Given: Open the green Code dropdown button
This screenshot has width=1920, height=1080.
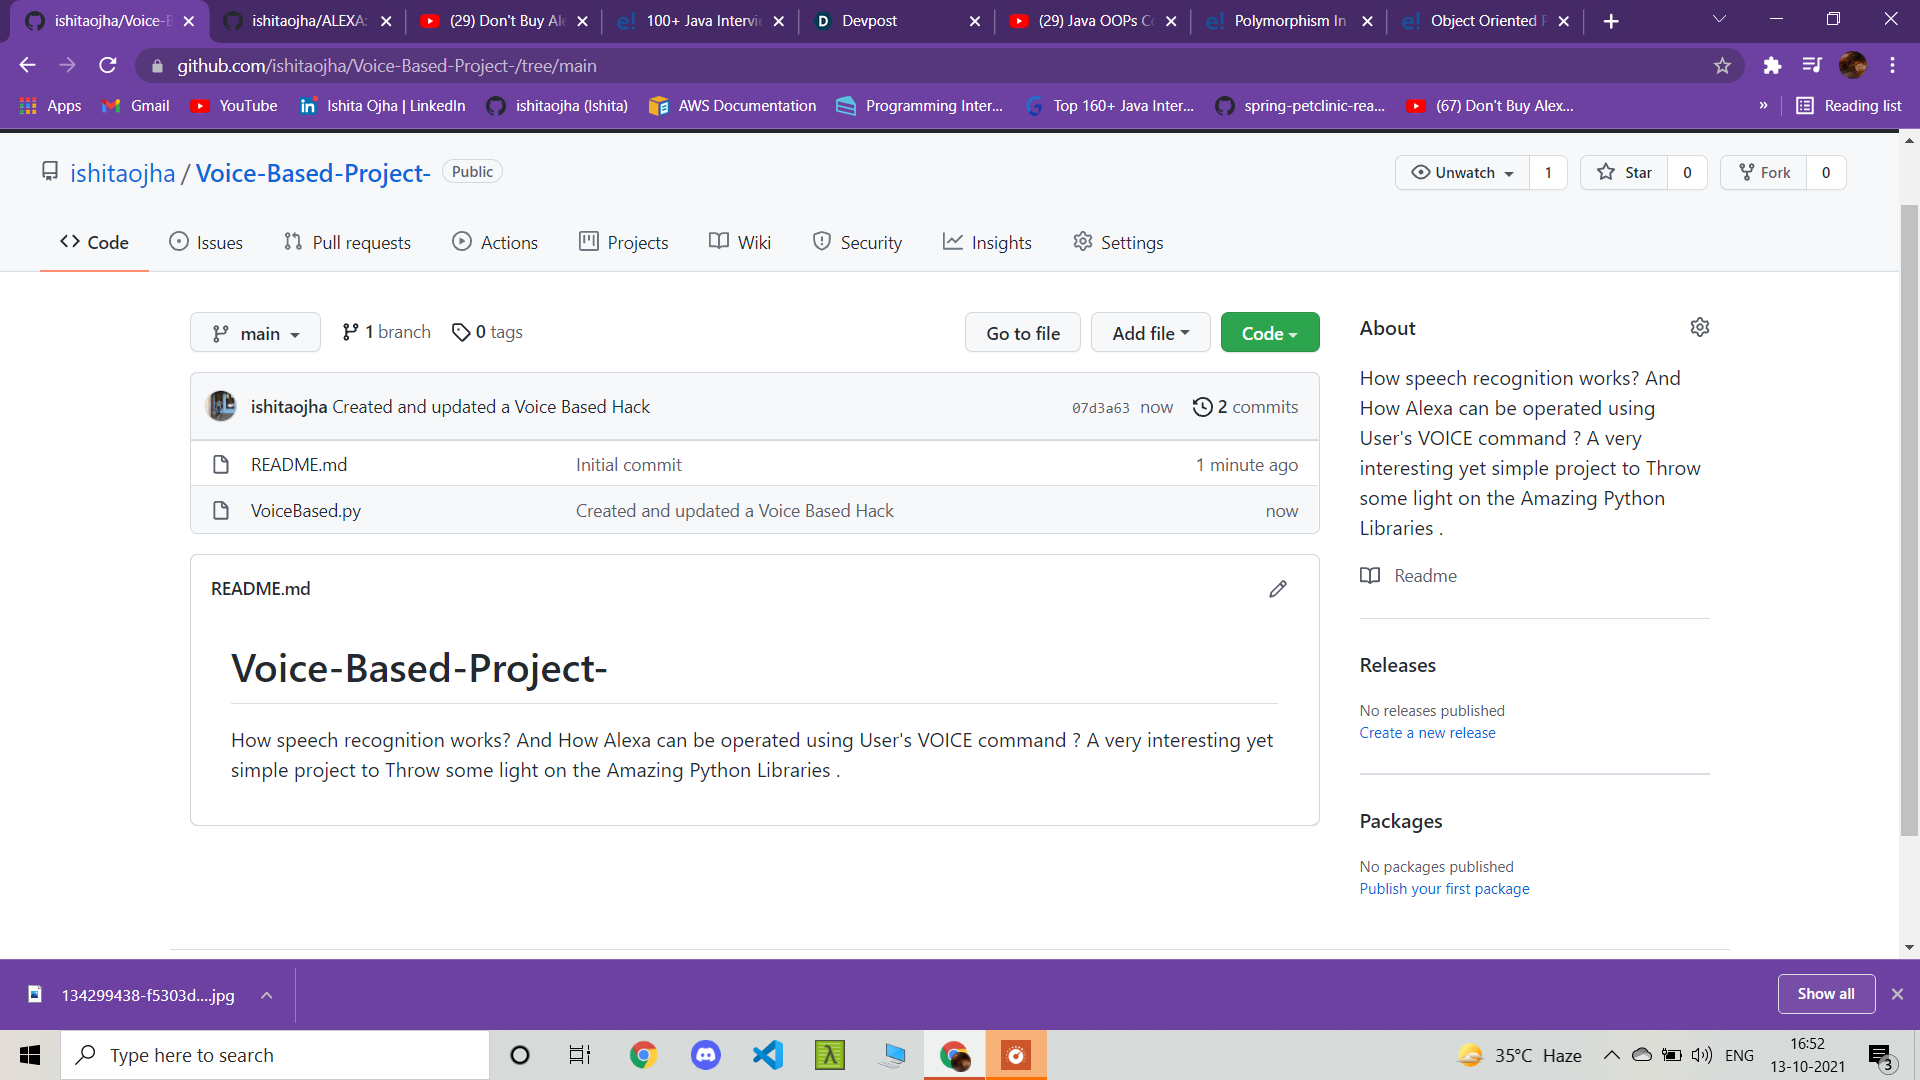Looking at the screenshot, I should pos(1269,333).
